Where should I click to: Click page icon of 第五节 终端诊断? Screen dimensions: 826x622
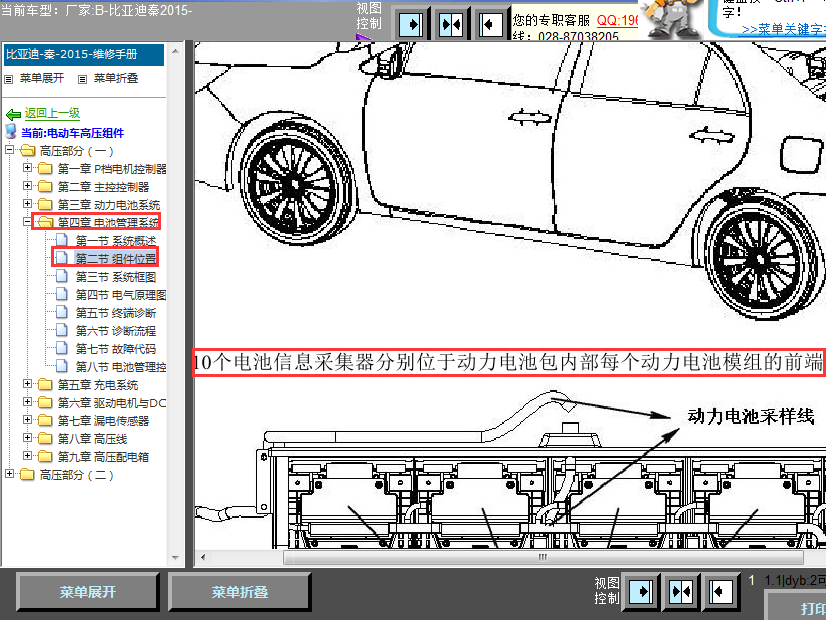pyautogui.click(x=62, y=312)
